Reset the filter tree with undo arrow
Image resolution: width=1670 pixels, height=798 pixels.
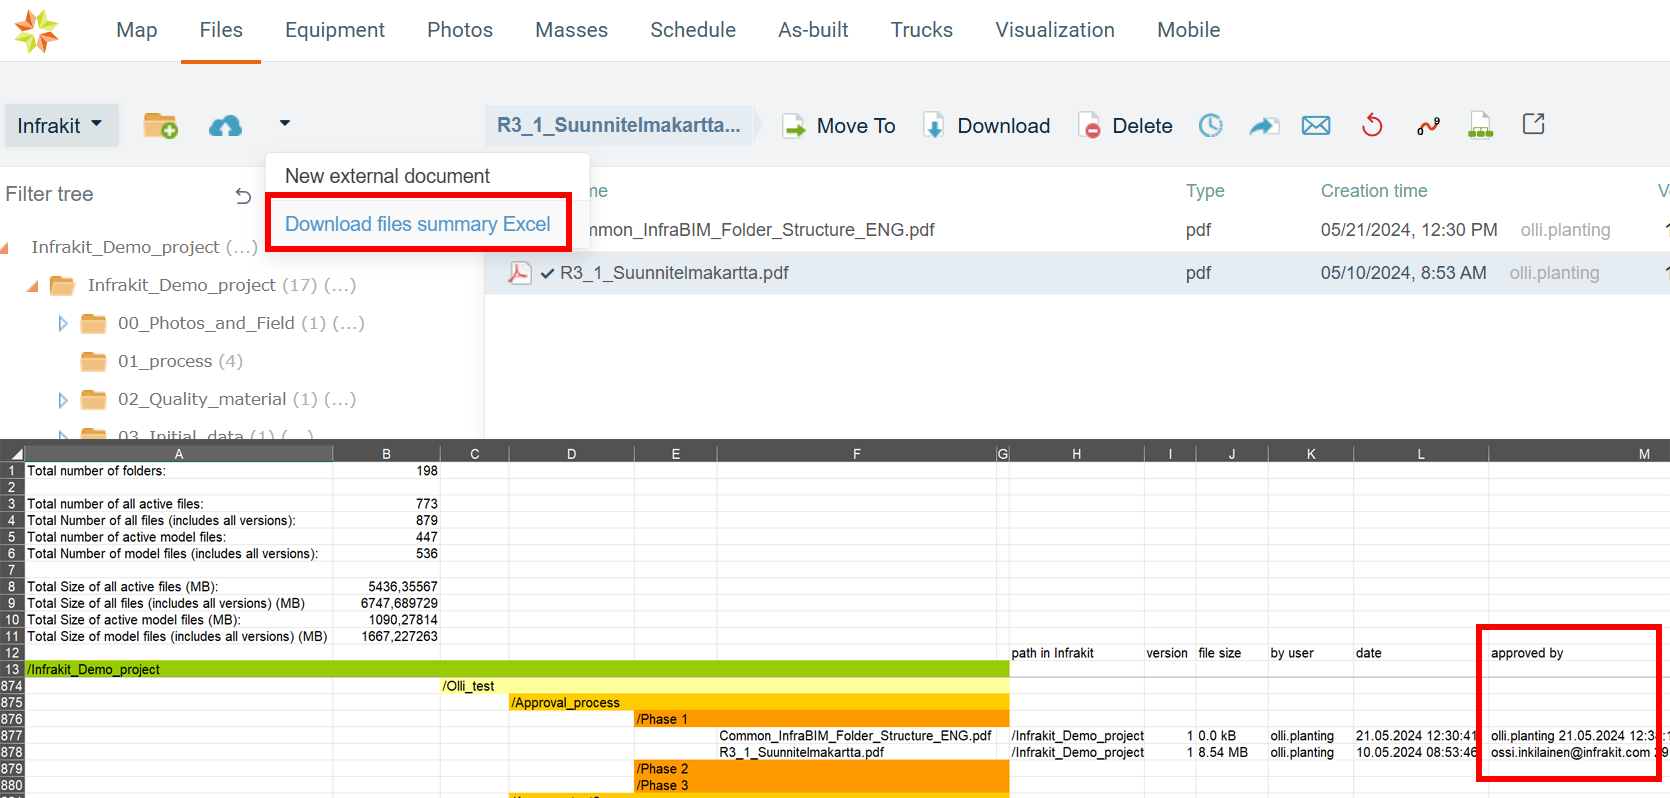pyautogui.click(x=243, y=196)
